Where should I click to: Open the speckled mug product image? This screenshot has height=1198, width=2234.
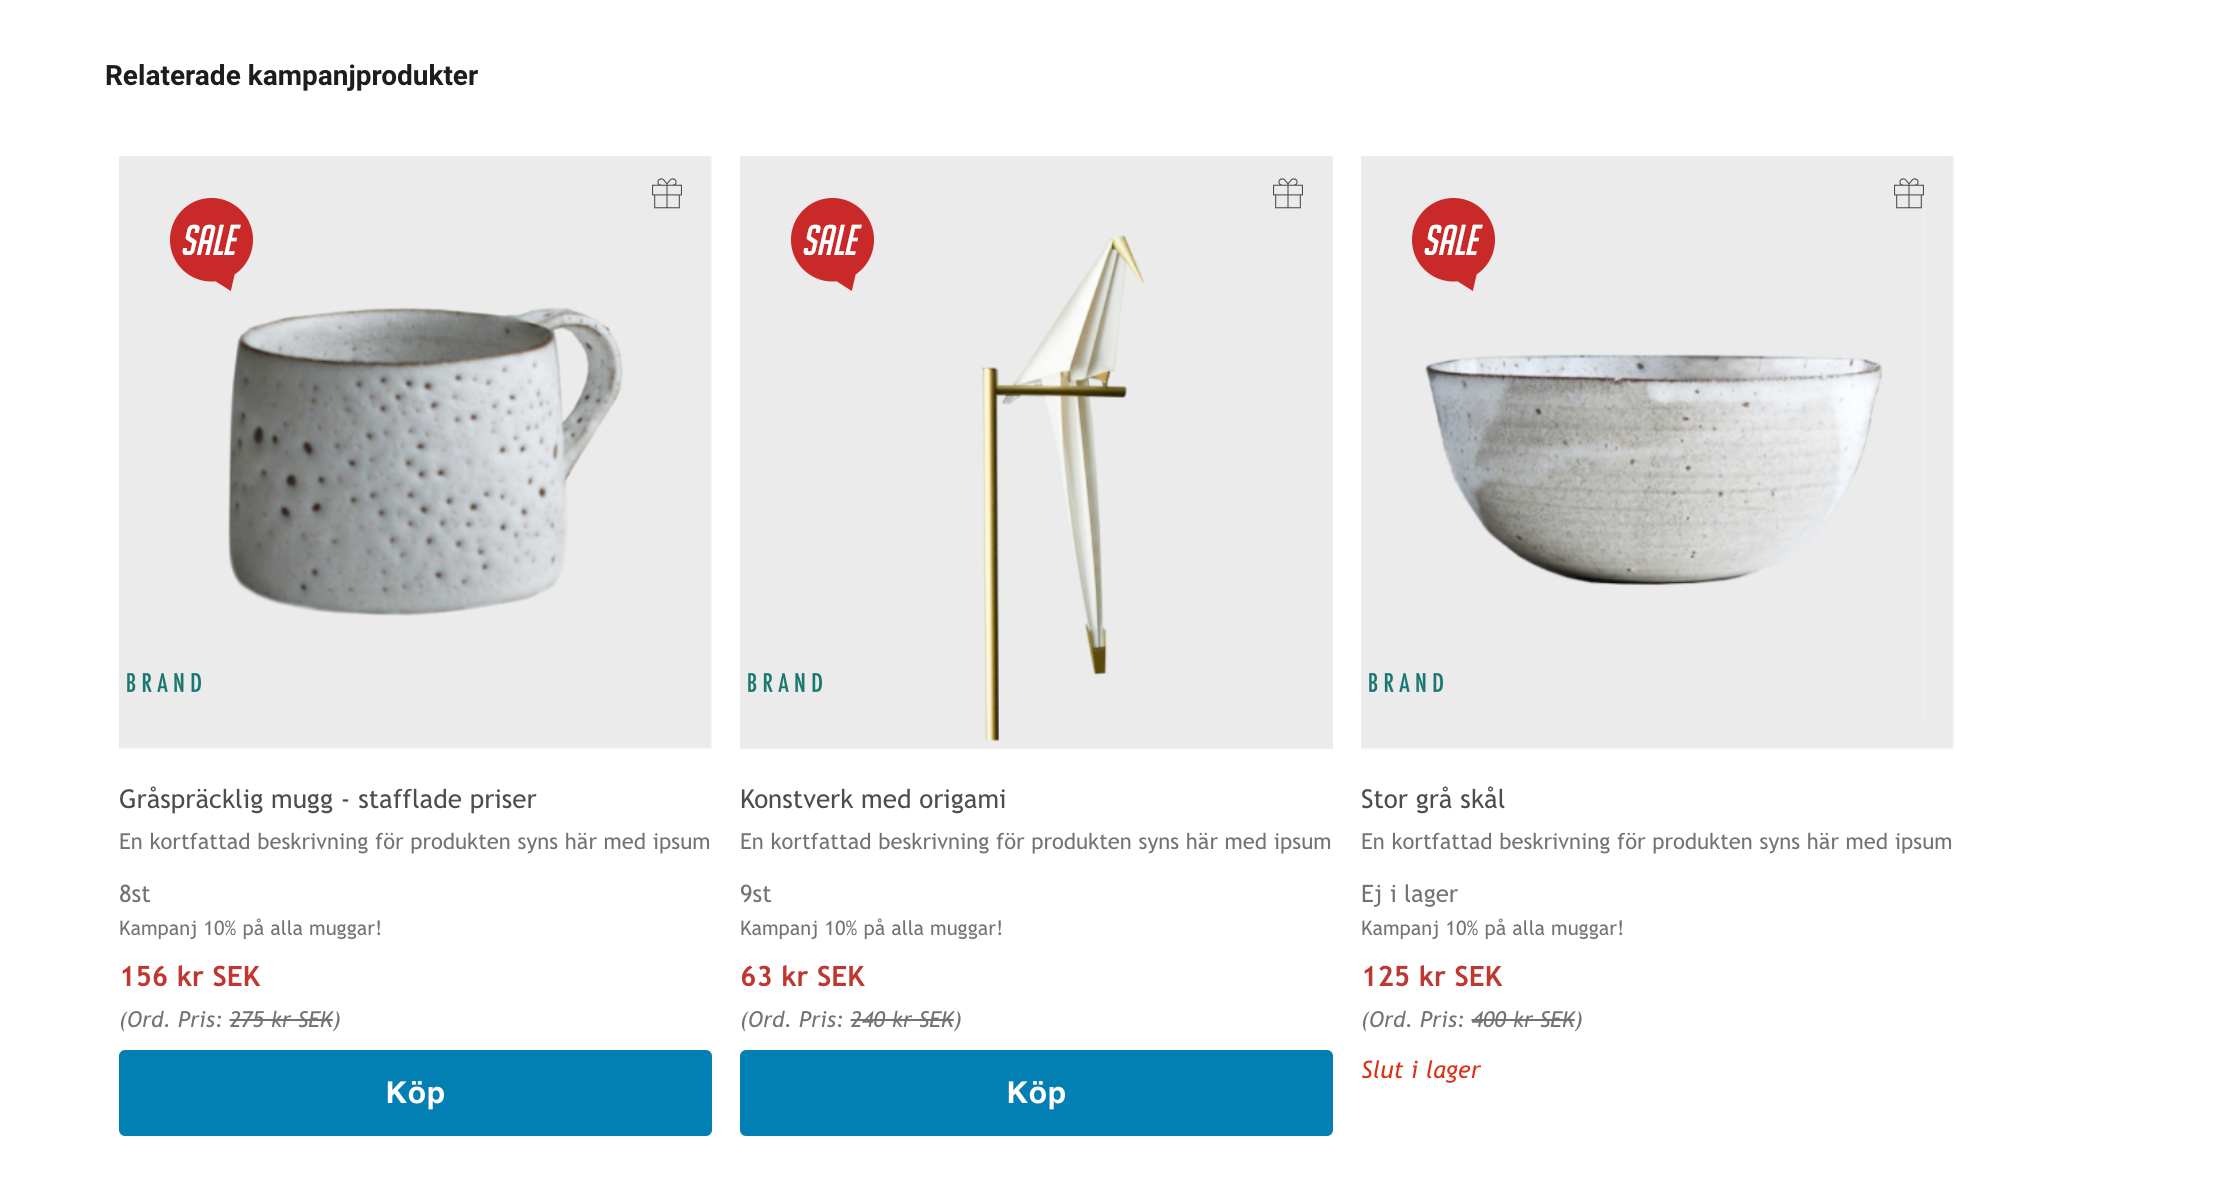point(415,452)
